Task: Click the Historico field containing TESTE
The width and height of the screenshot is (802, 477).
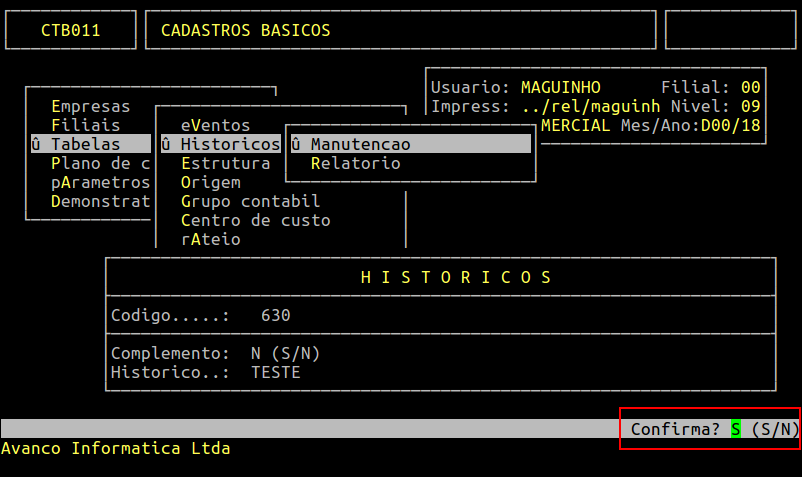Action: coord(275,372)
